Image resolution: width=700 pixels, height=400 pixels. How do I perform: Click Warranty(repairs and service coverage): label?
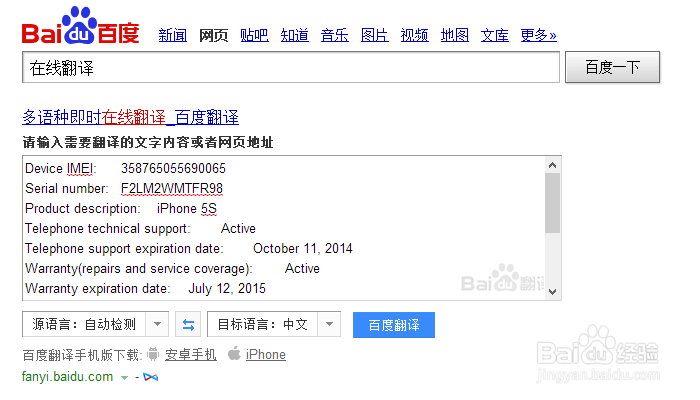click(139, 268)
